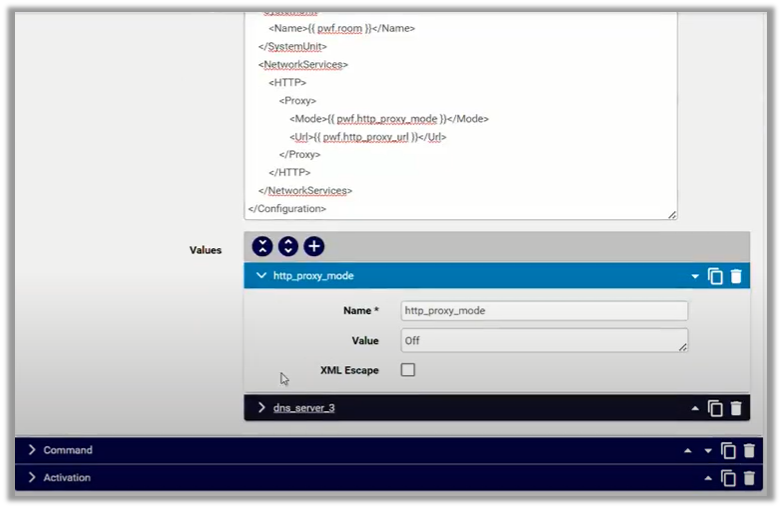
Task: Click the dns_server_3 label text
Action: [x=304, y=408]
